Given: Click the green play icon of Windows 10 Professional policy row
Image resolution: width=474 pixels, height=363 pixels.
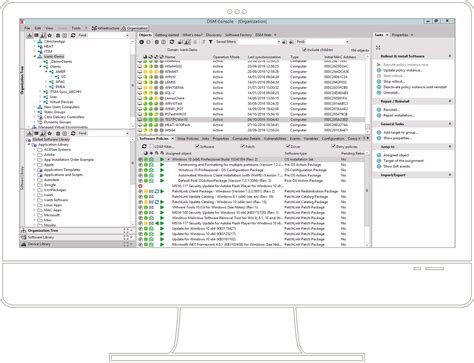Looking at the screenshot, I should click(162, 159).
